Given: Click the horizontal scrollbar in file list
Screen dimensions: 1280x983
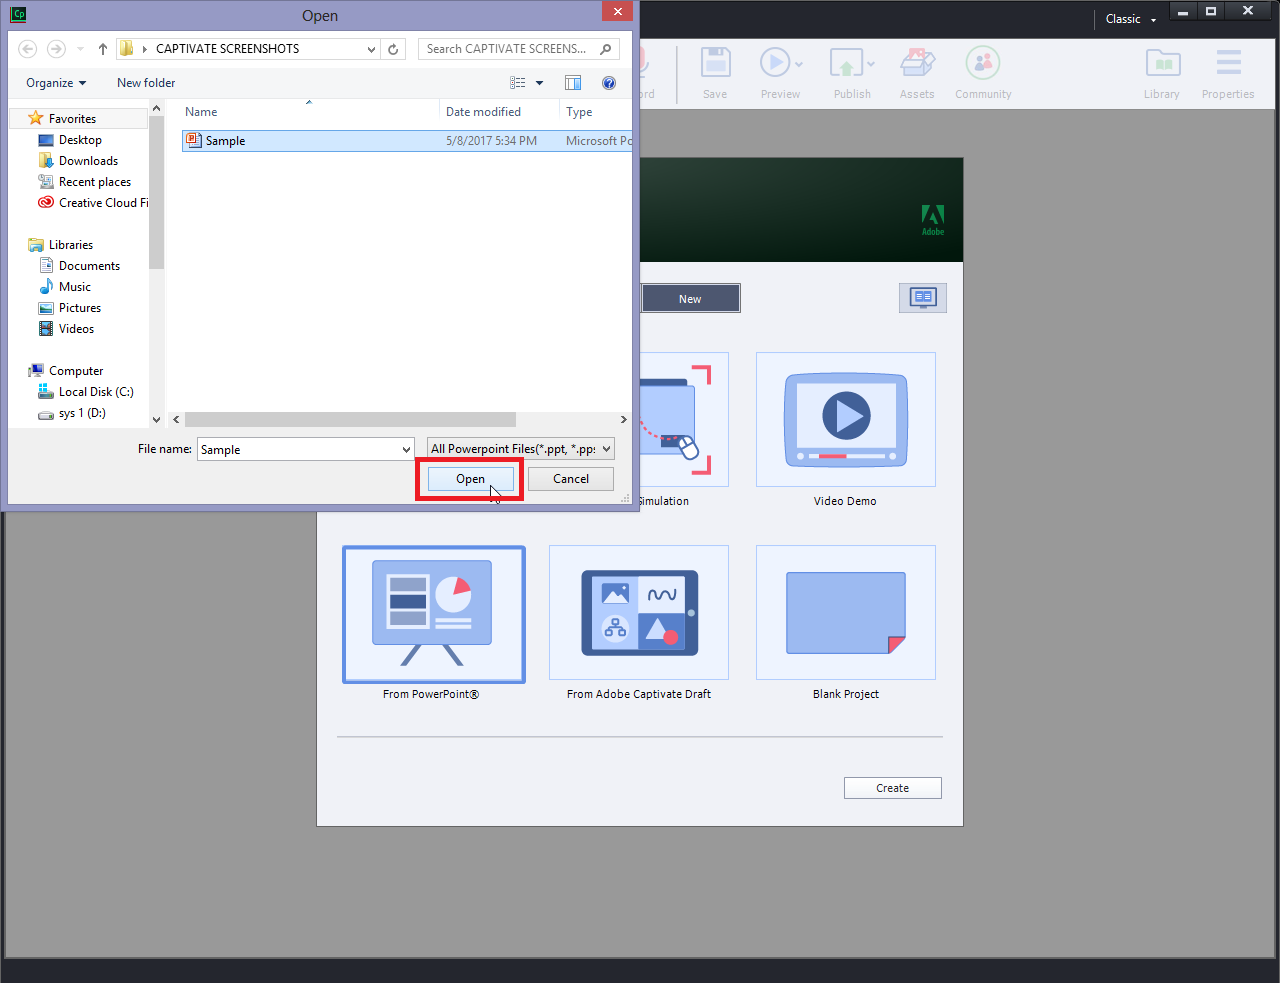Looking at the screenshot, I should tap(351, 420).
